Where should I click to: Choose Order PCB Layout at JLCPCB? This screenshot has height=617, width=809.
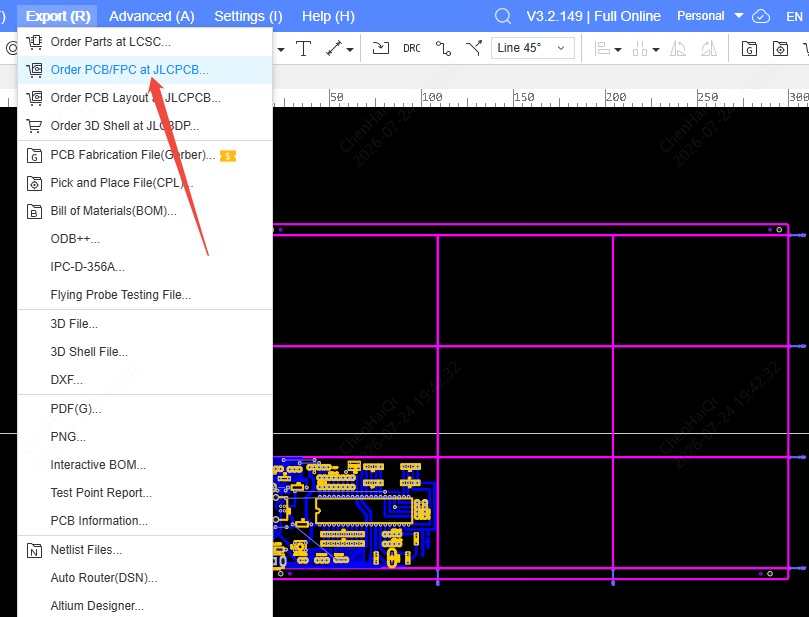point(145,98)
